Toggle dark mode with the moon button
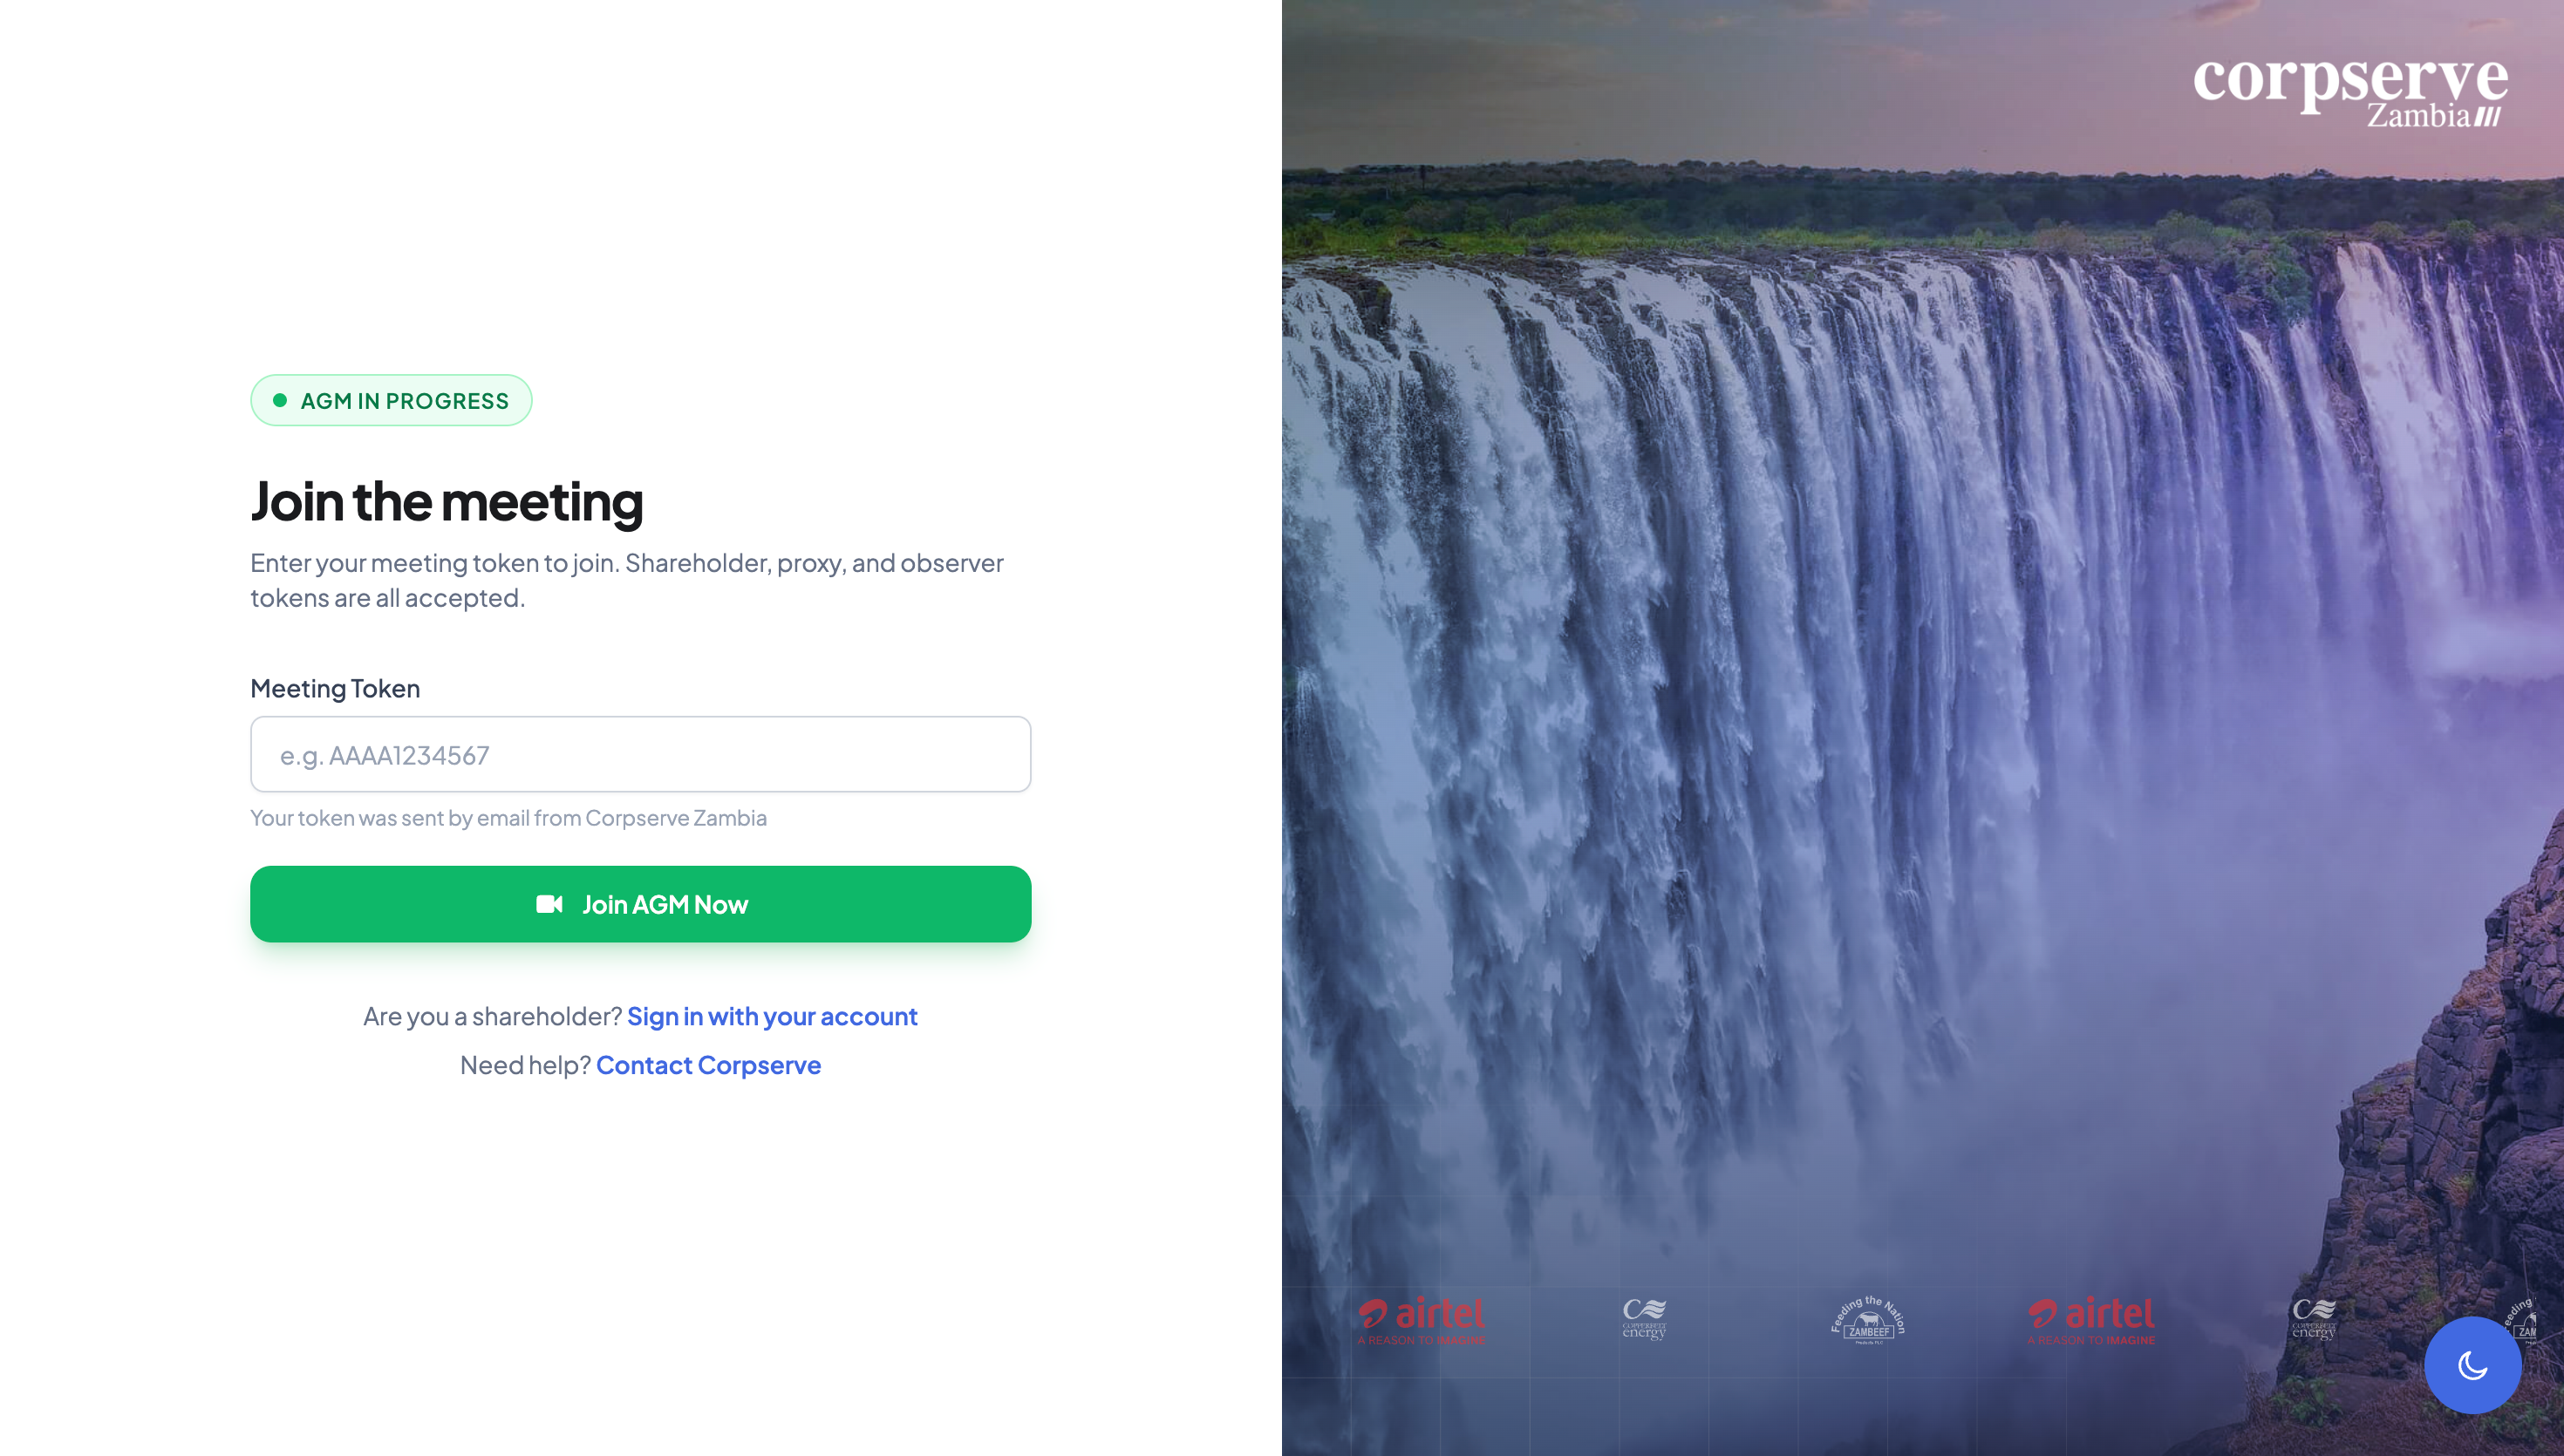2564x1456 pixels. pyautogui.click(x=2472, y=1364)
